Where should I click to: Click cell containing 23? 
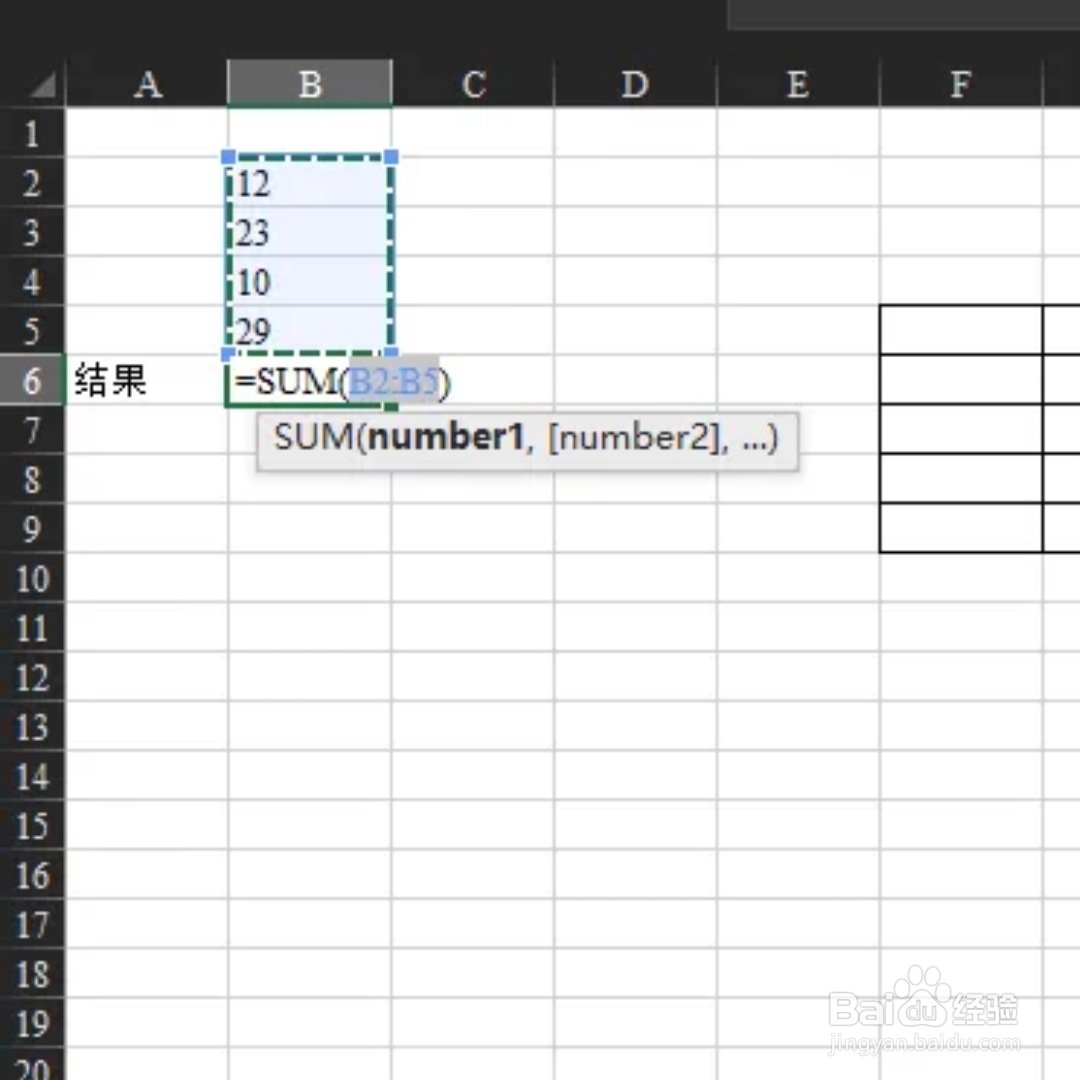point(309,232)
